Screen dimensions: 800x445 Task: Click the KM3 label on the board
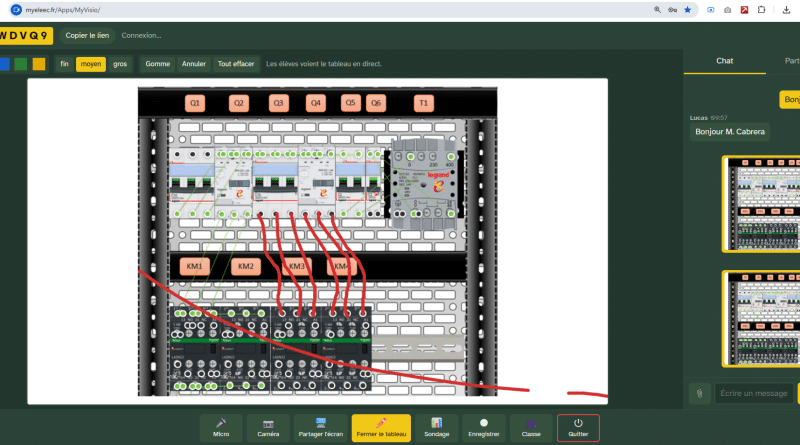point(297,266)
